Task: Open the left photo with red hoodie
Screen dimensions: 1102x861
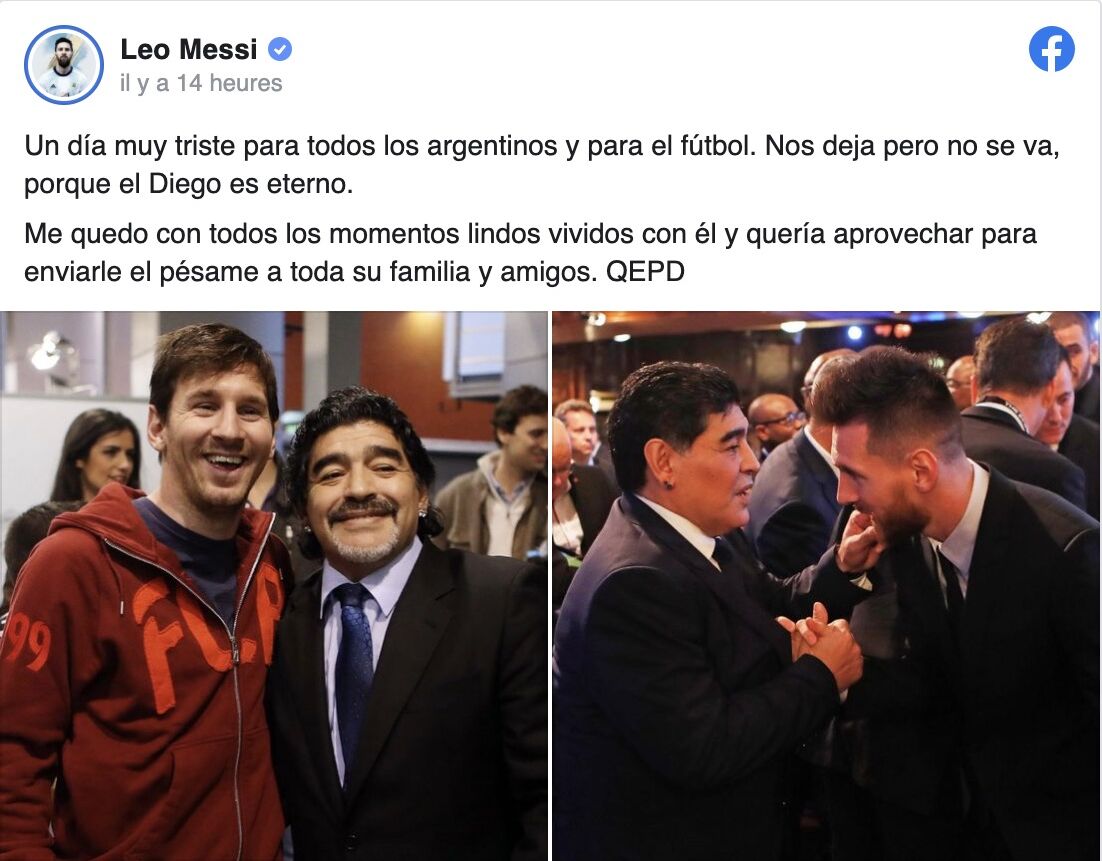Action: [273, 586]
